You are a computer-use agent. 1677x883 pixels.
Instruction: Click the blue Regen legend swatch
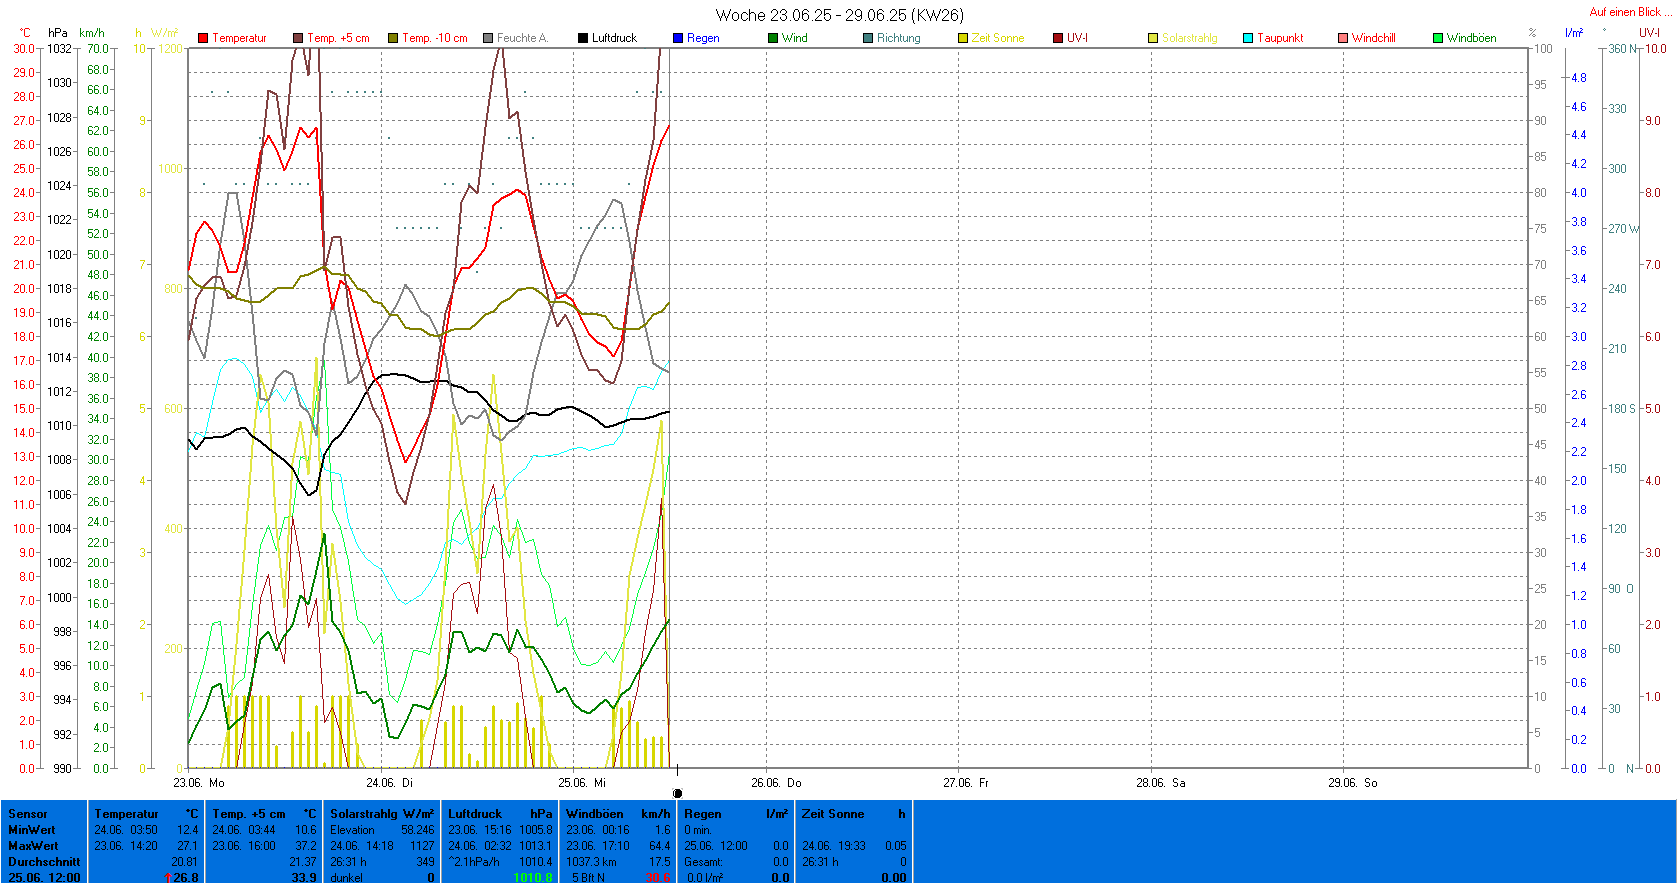(678, 38)
